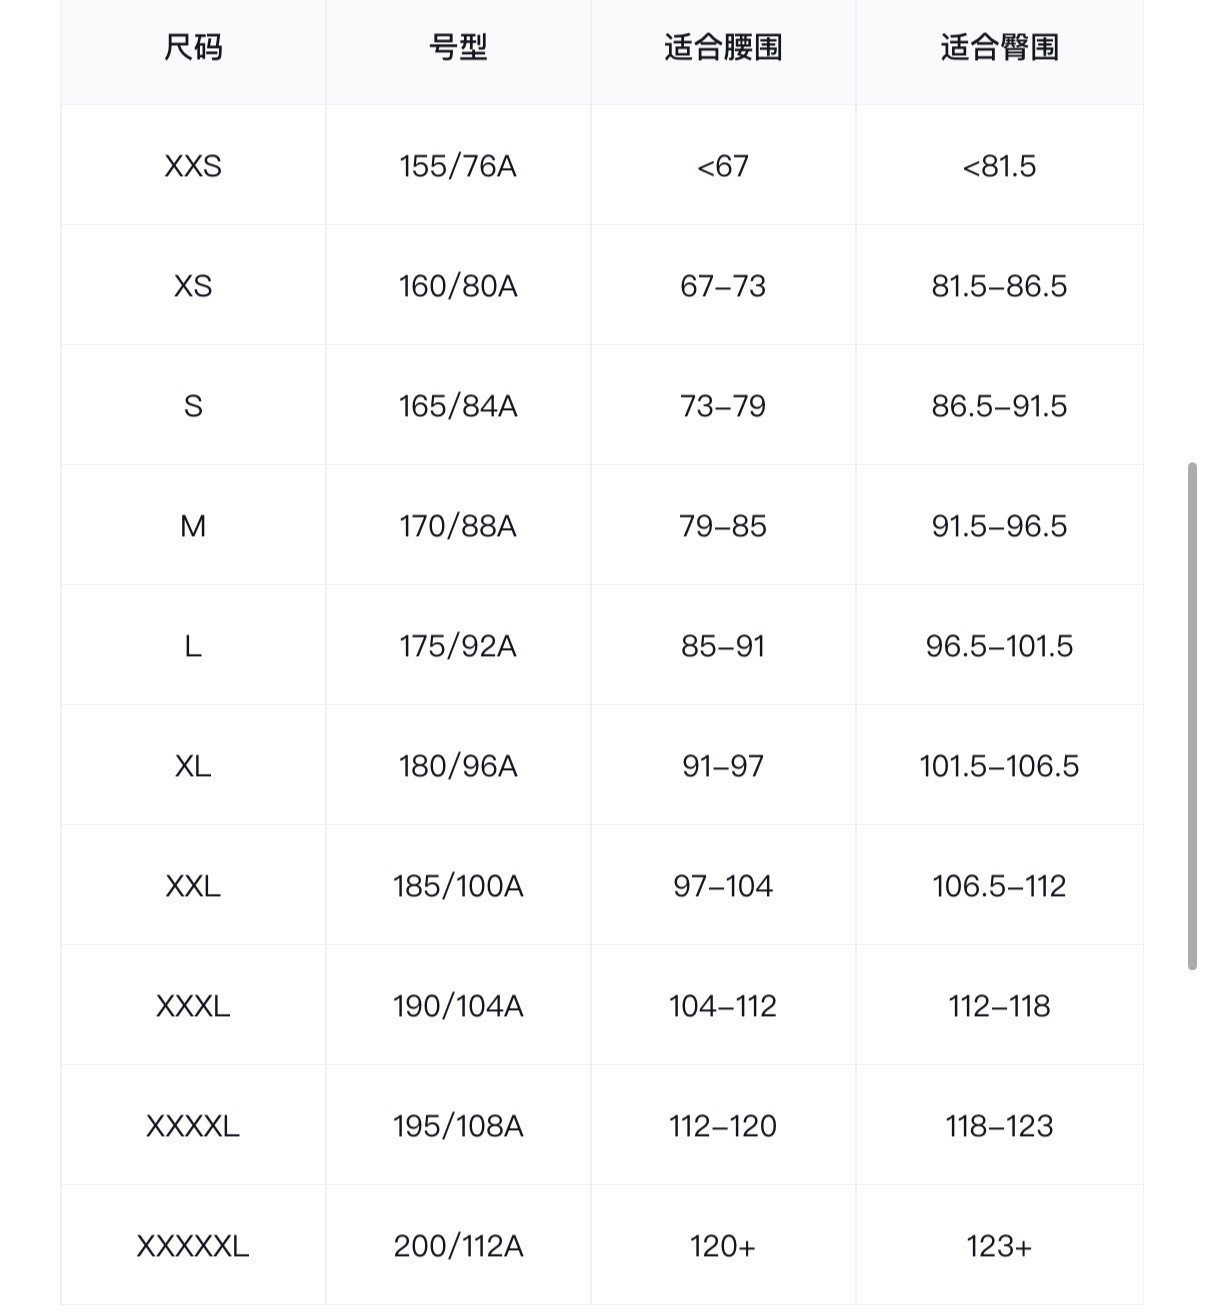This screenshot has height=1316, width=1206.
Task: Click the XL size cell
Action: click(x=193, y=766)
